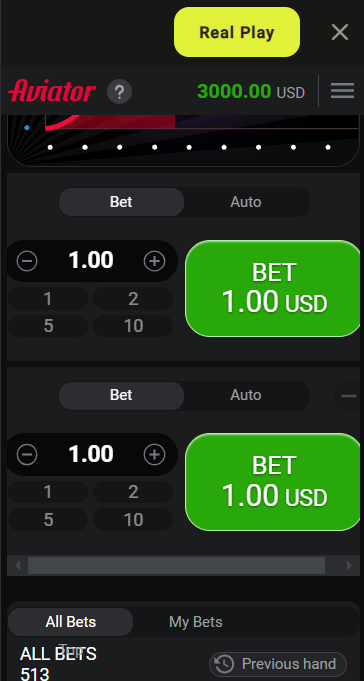Increase bet amount in the second panel
The image size is (364, 681).
(155, 454)
